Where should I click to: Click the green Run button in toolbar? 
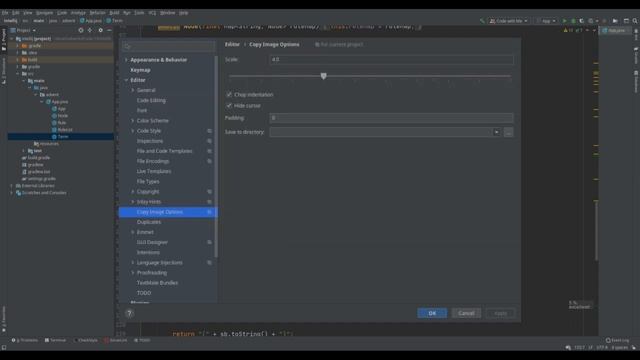click(564, 21)
